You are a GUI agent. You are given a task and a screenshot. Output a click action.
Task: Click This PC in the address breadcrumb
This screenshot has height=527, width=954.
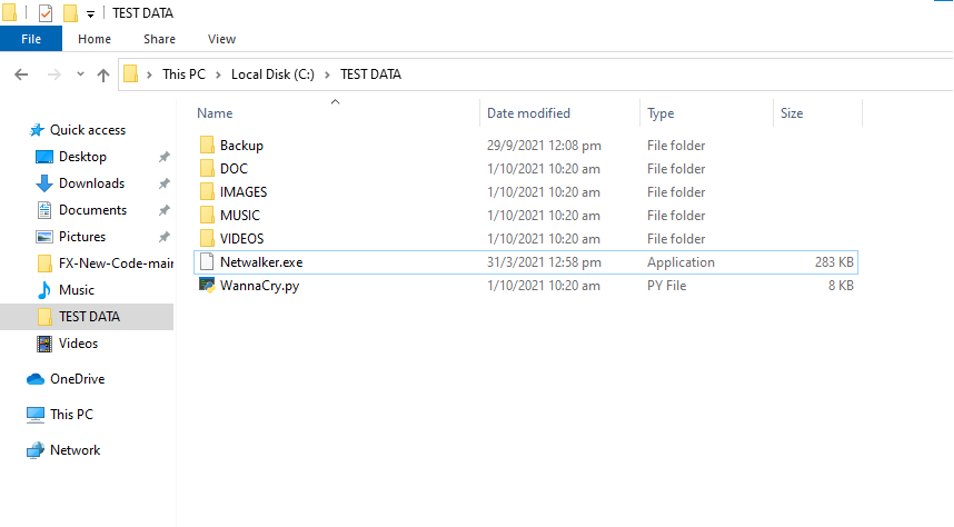coord(186,75)
